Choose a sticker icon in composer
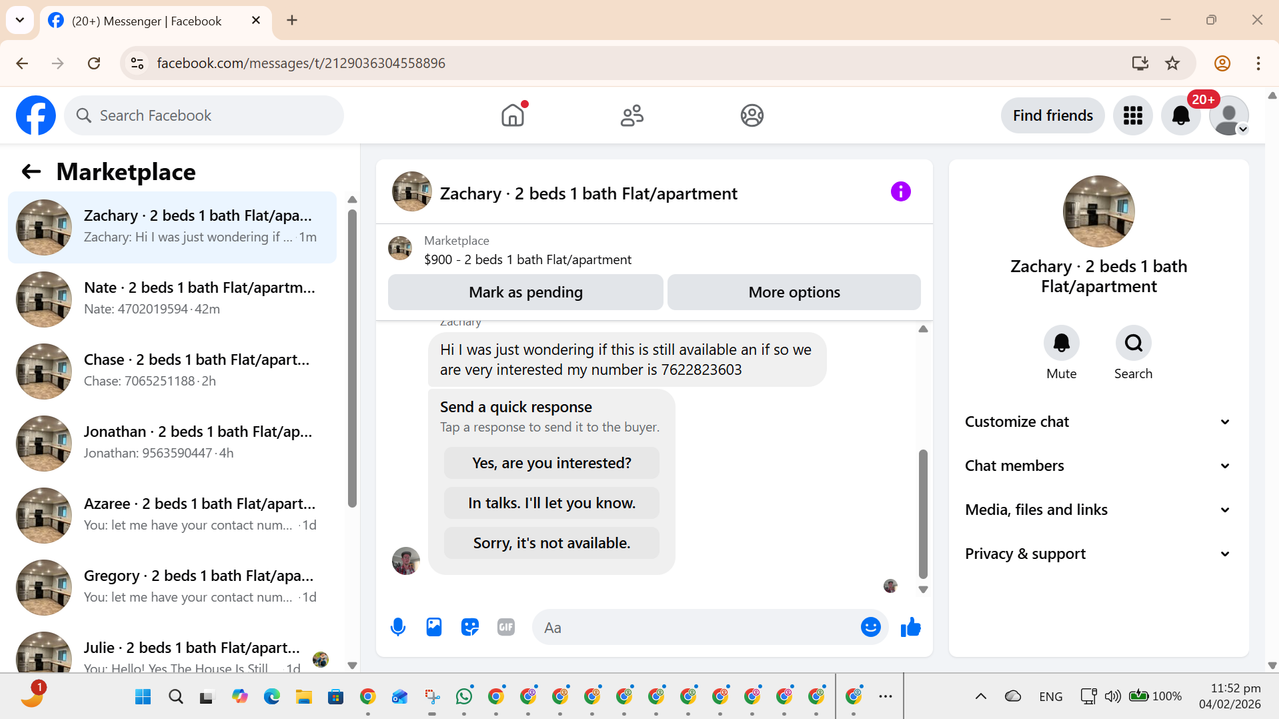 click(x=470, y=627)
